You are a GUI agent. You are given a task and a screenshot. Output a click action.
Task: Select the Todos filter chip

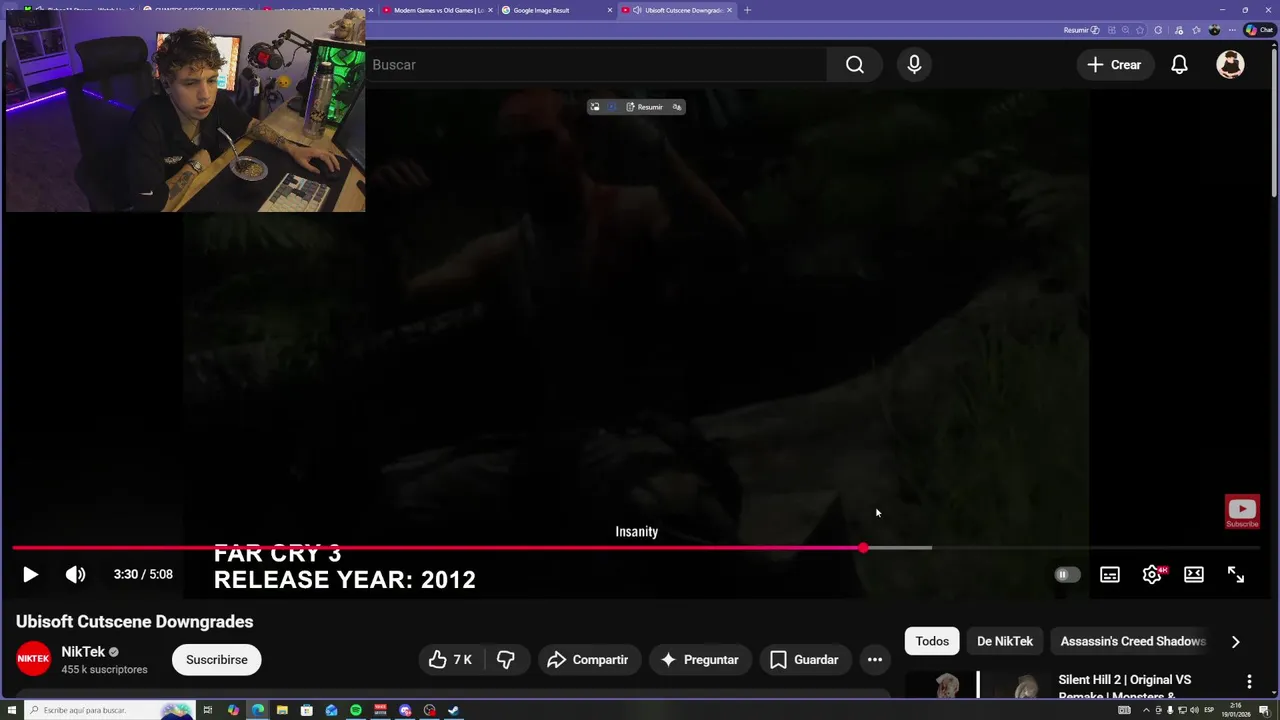tap(932, 642)
